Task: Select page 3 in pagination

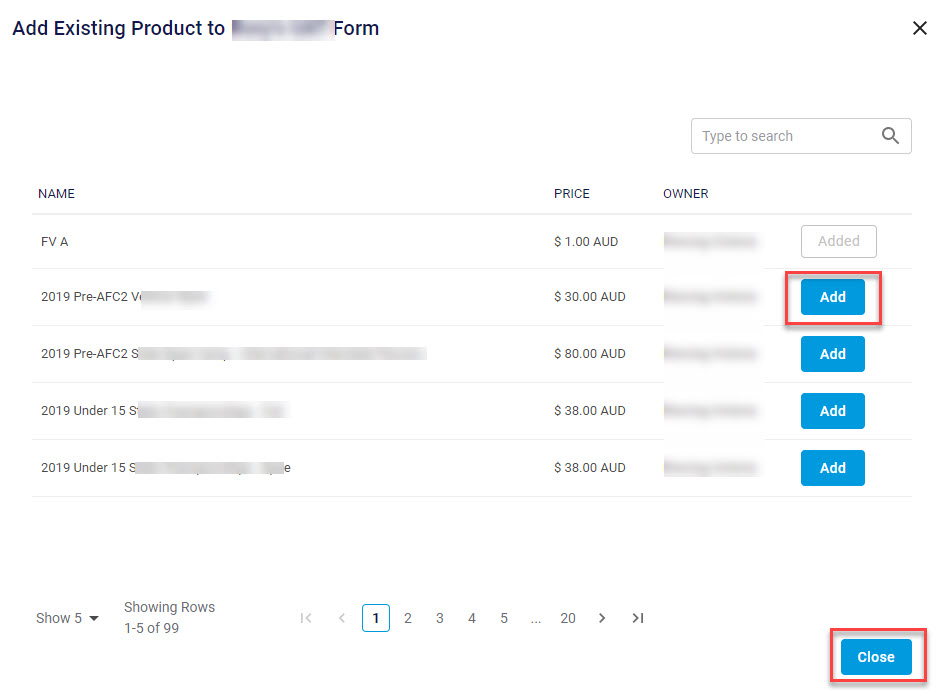Action: [x=440, y=618]
